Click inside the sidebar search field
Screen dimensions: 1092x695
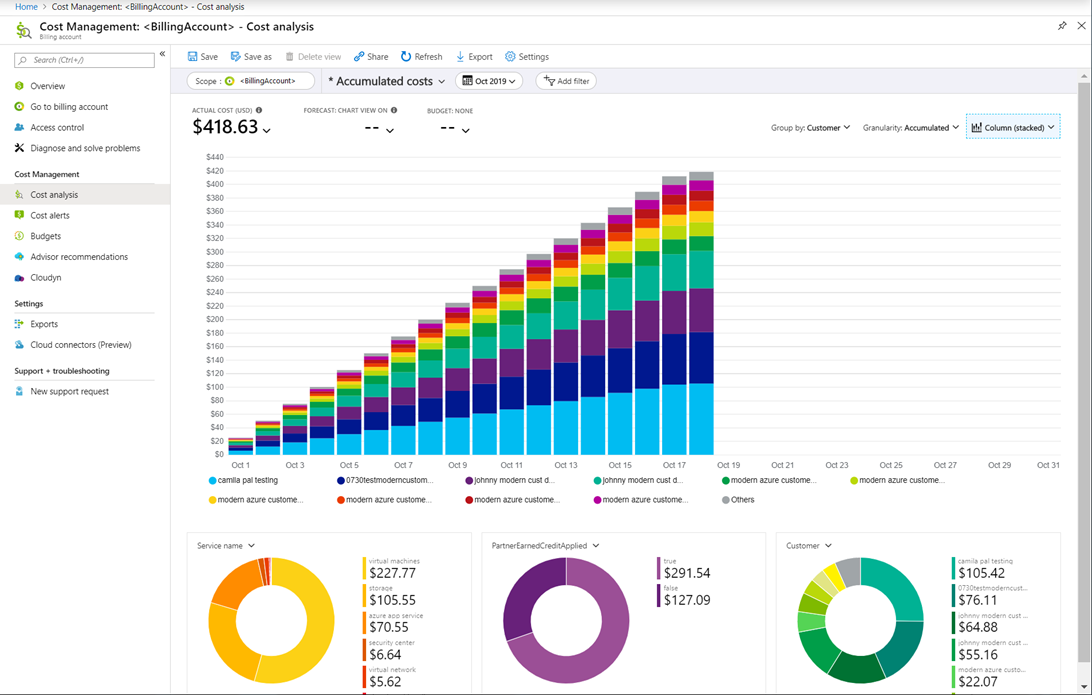point(83,60)
